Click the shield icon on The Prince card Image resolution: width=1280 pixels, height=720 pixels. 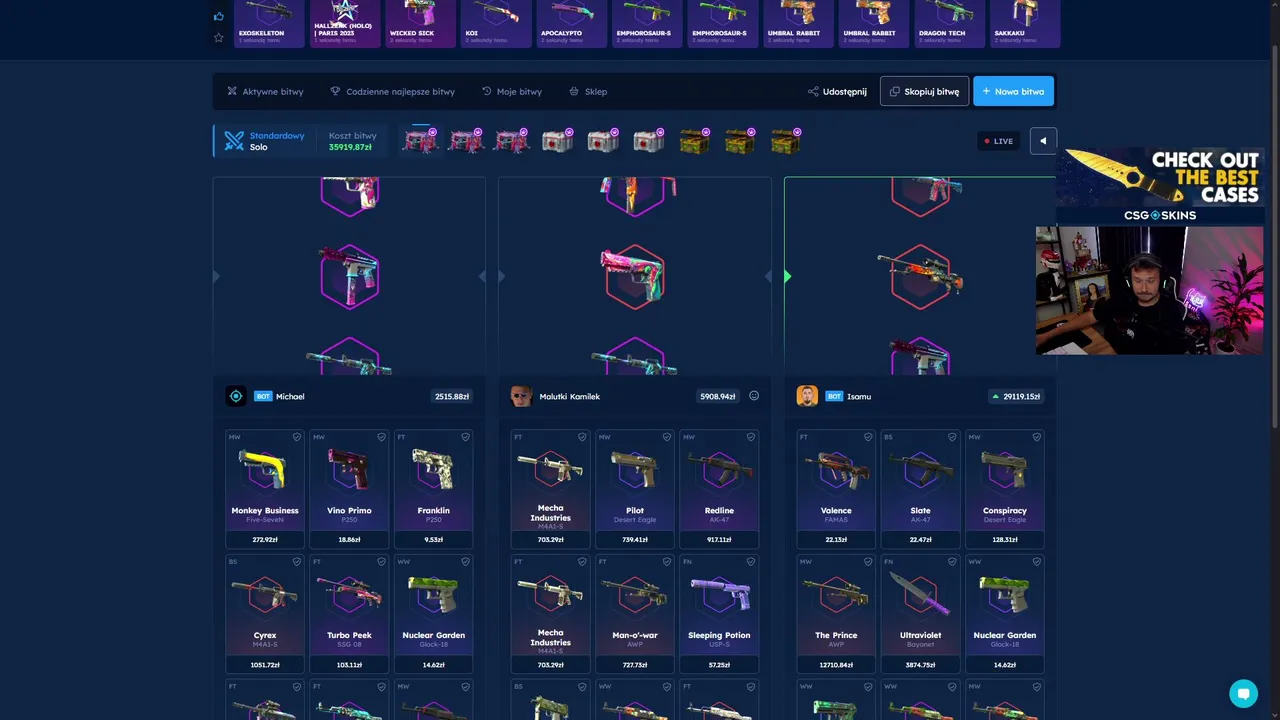(868, 562)
